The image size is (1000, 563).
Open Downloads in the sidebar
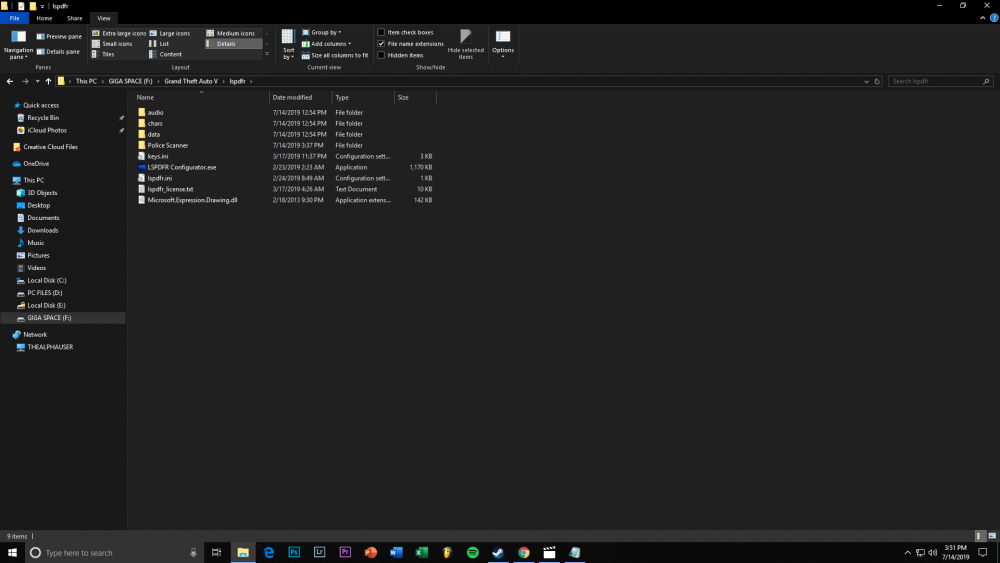pyautogui.click(x=42, y=230)
